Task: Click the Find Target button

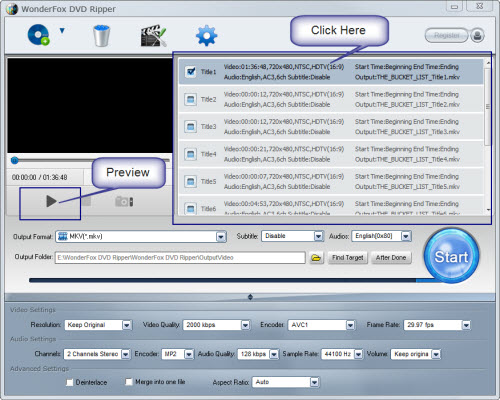Action: pos(348,258)
